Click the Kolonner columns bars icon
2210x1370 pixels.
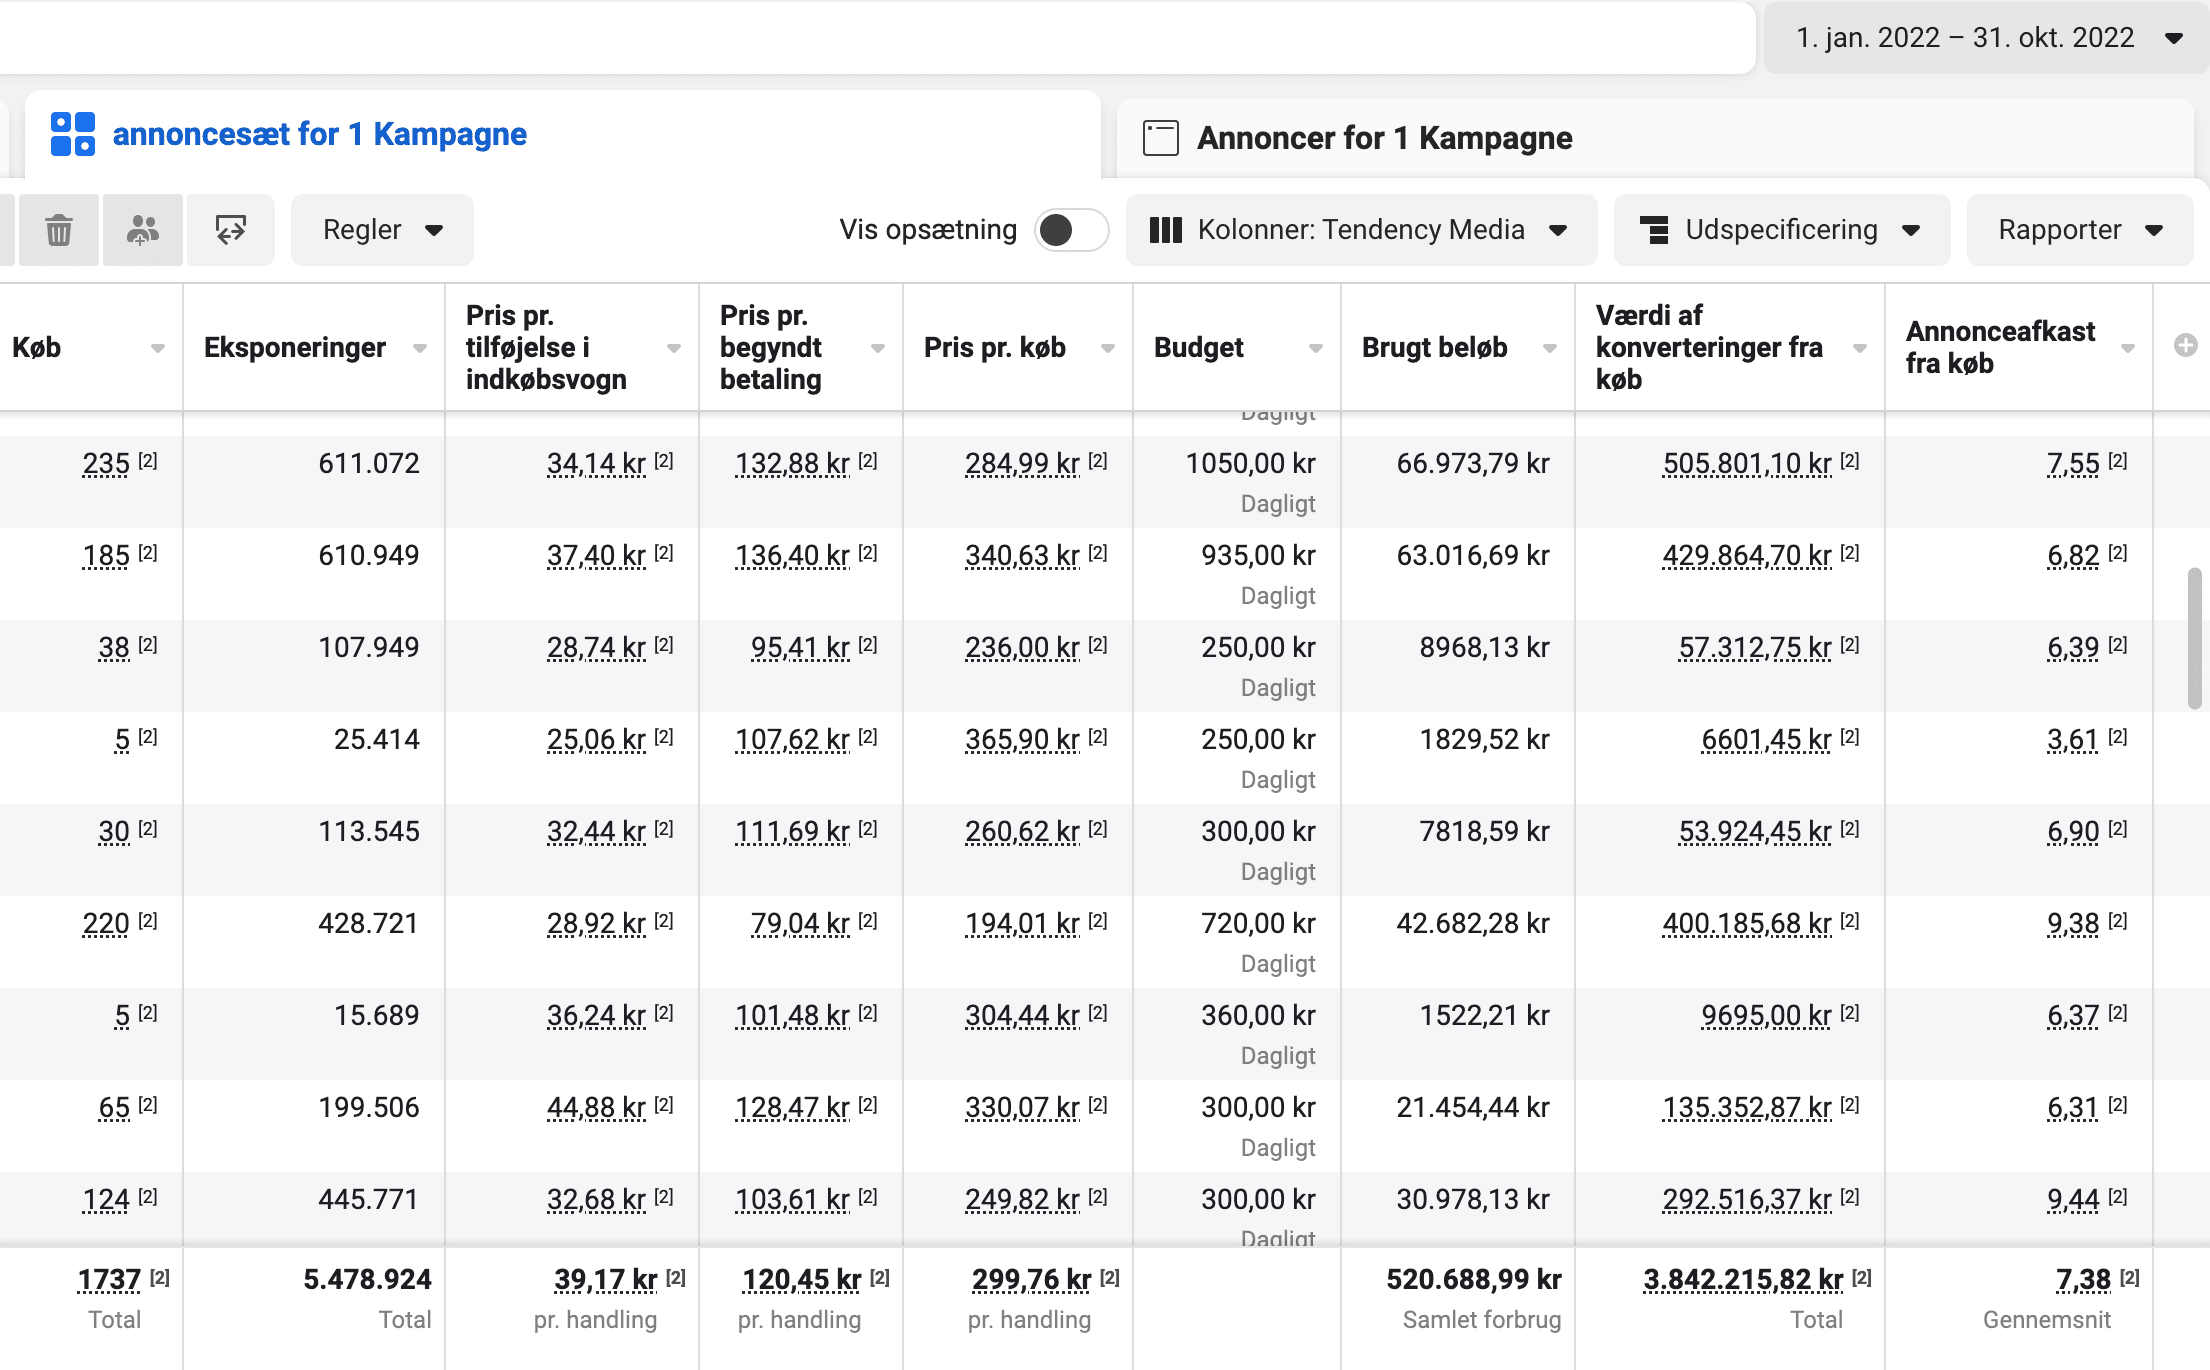pyautogui.click(x=1165, y=230)
